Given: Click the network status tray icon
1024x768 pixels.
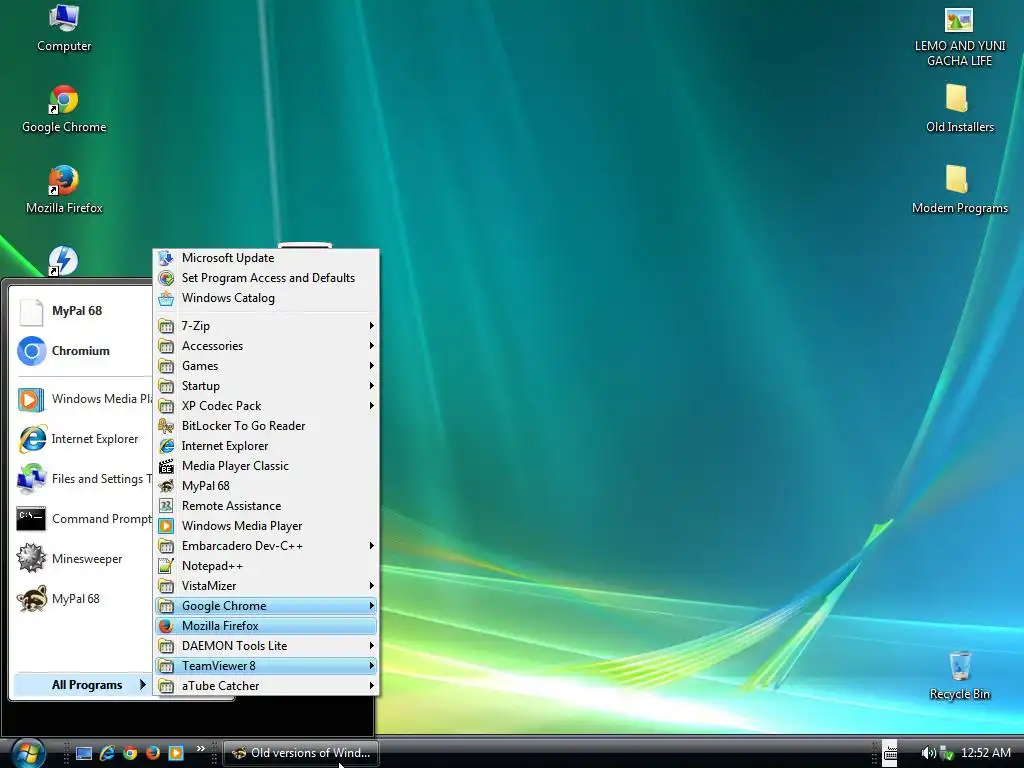Looking at the screenshot, I should pos(946,753).
